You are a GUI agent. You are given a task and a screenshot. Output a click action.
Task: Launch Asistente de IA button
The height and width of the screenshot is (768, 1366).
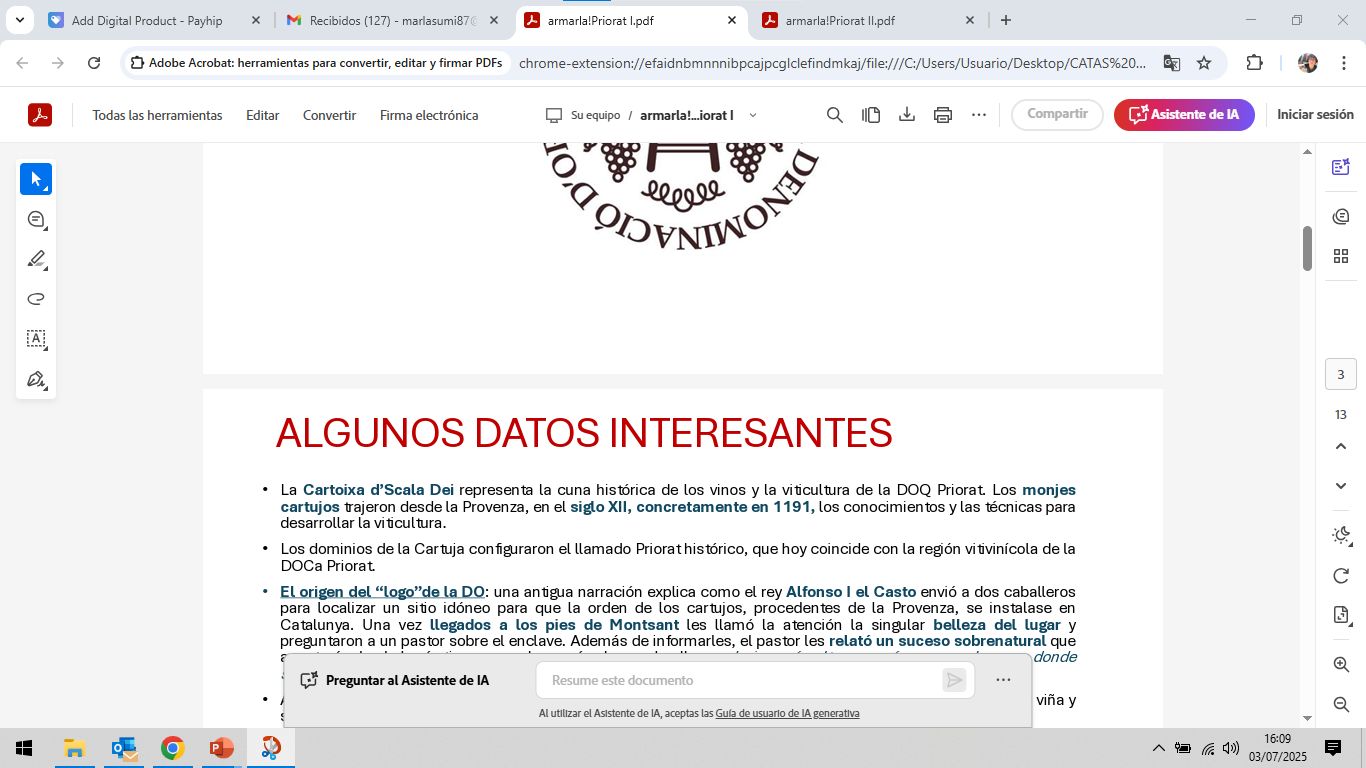click(x=1184, y=114)
